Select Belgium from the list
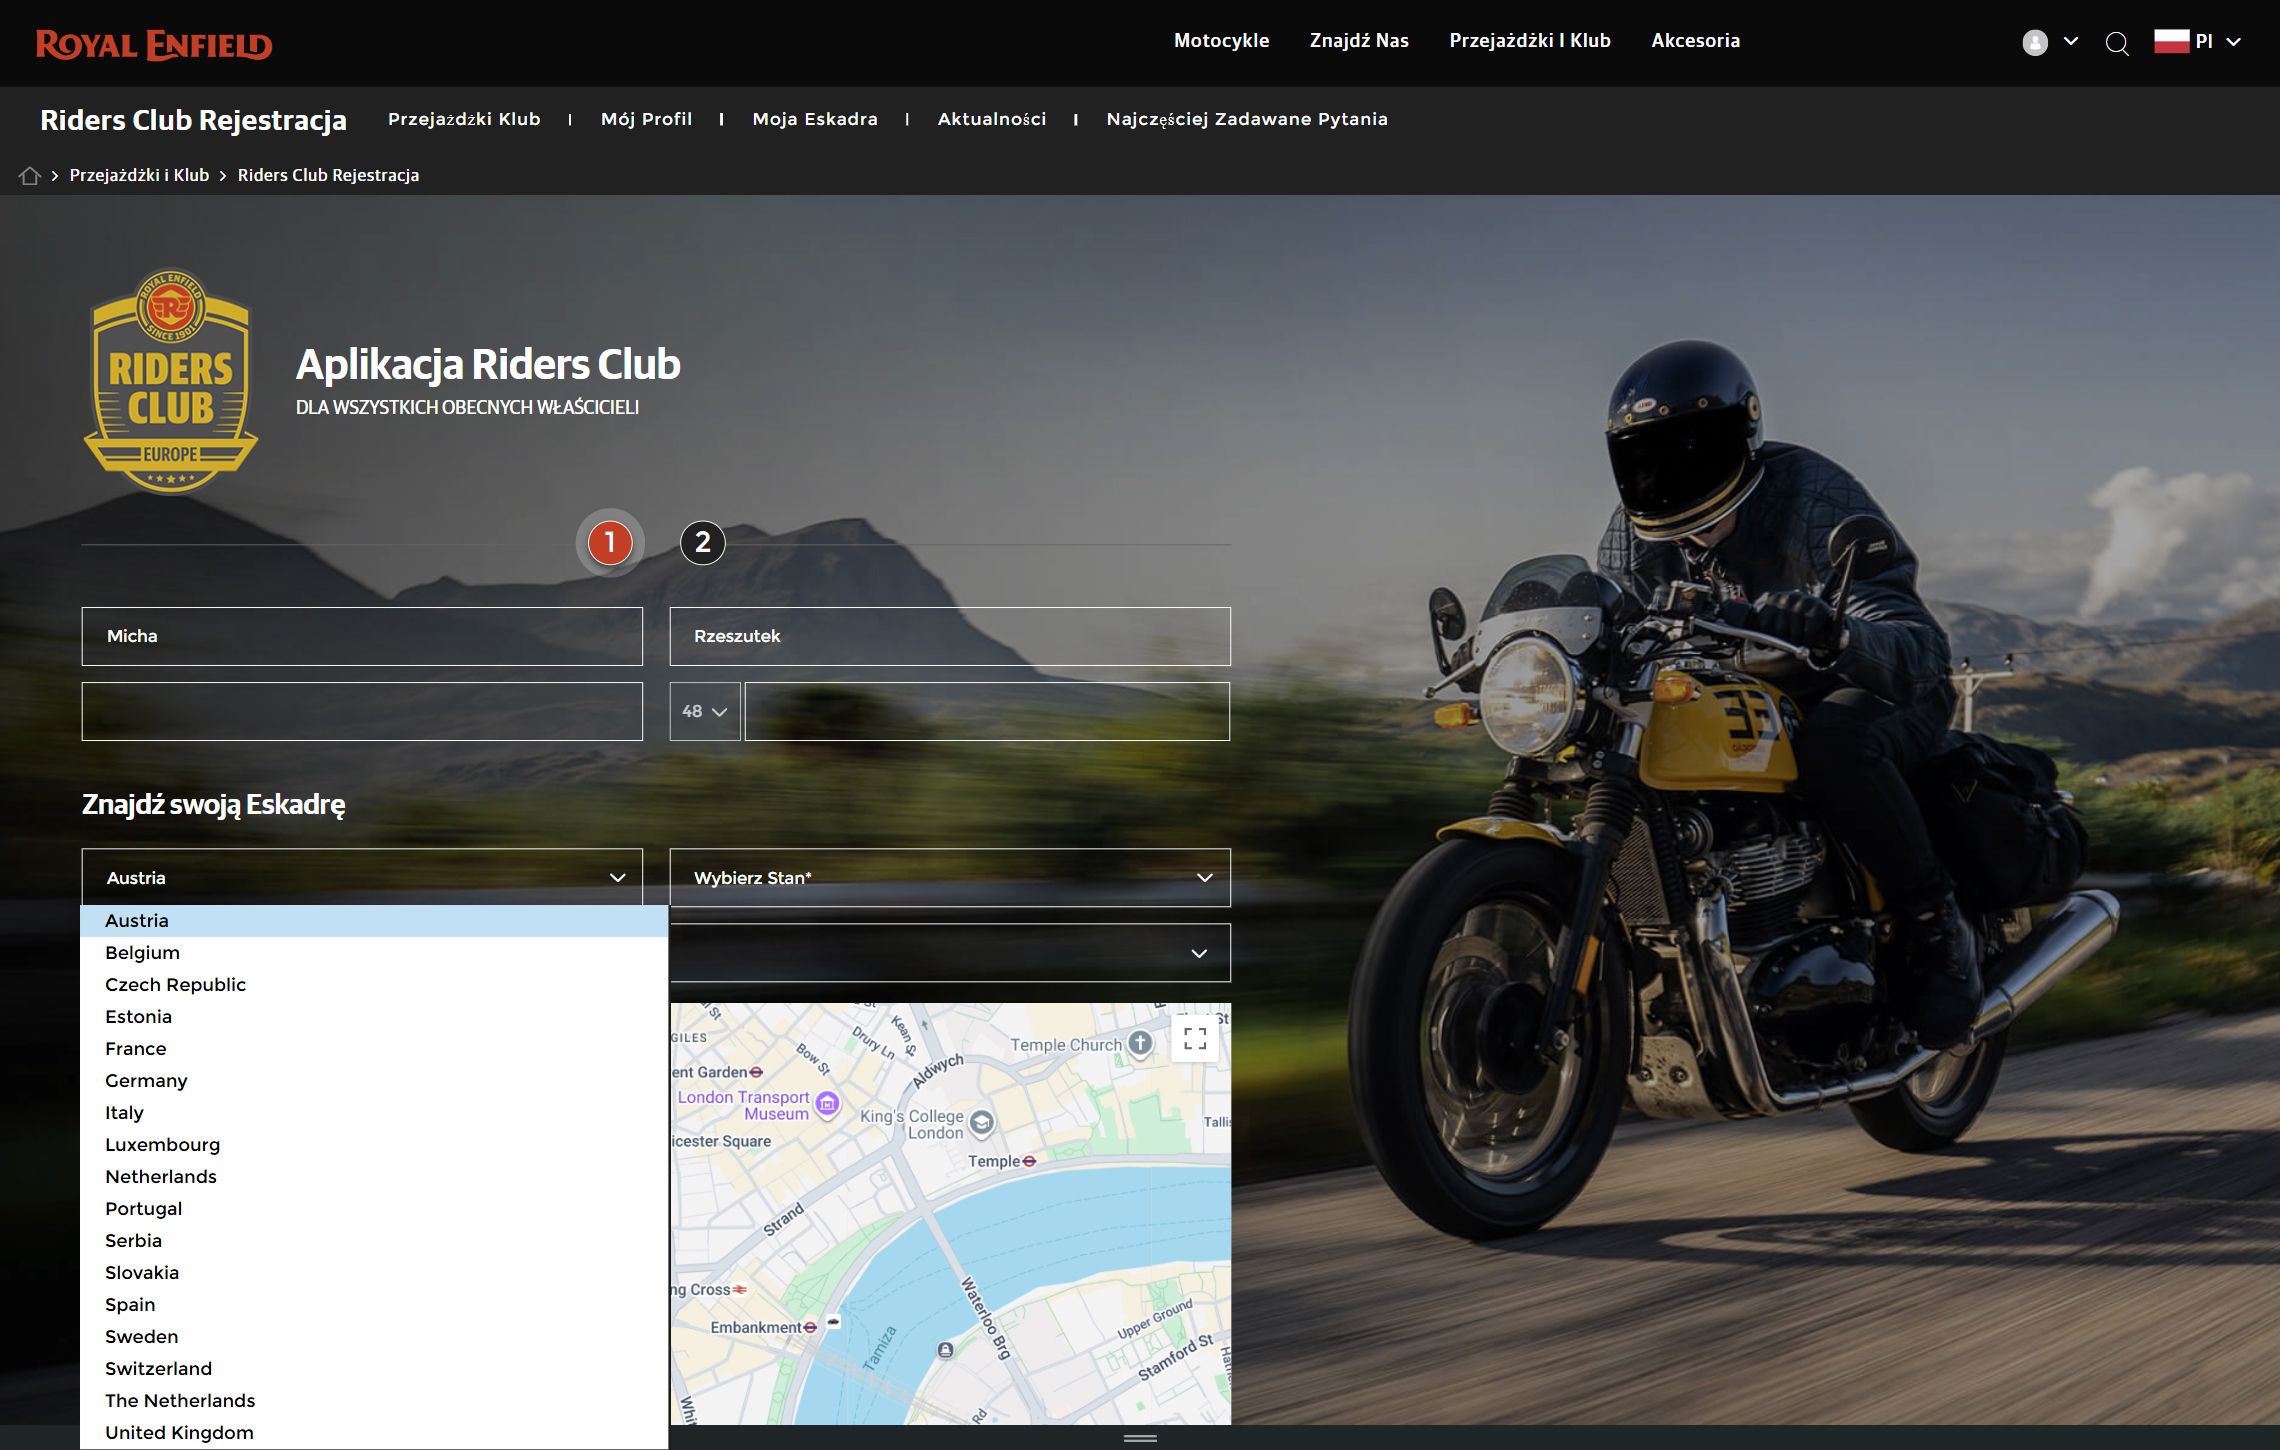Image resolution: width=2280 pixels, height=1450 pixels. point(374,953)
